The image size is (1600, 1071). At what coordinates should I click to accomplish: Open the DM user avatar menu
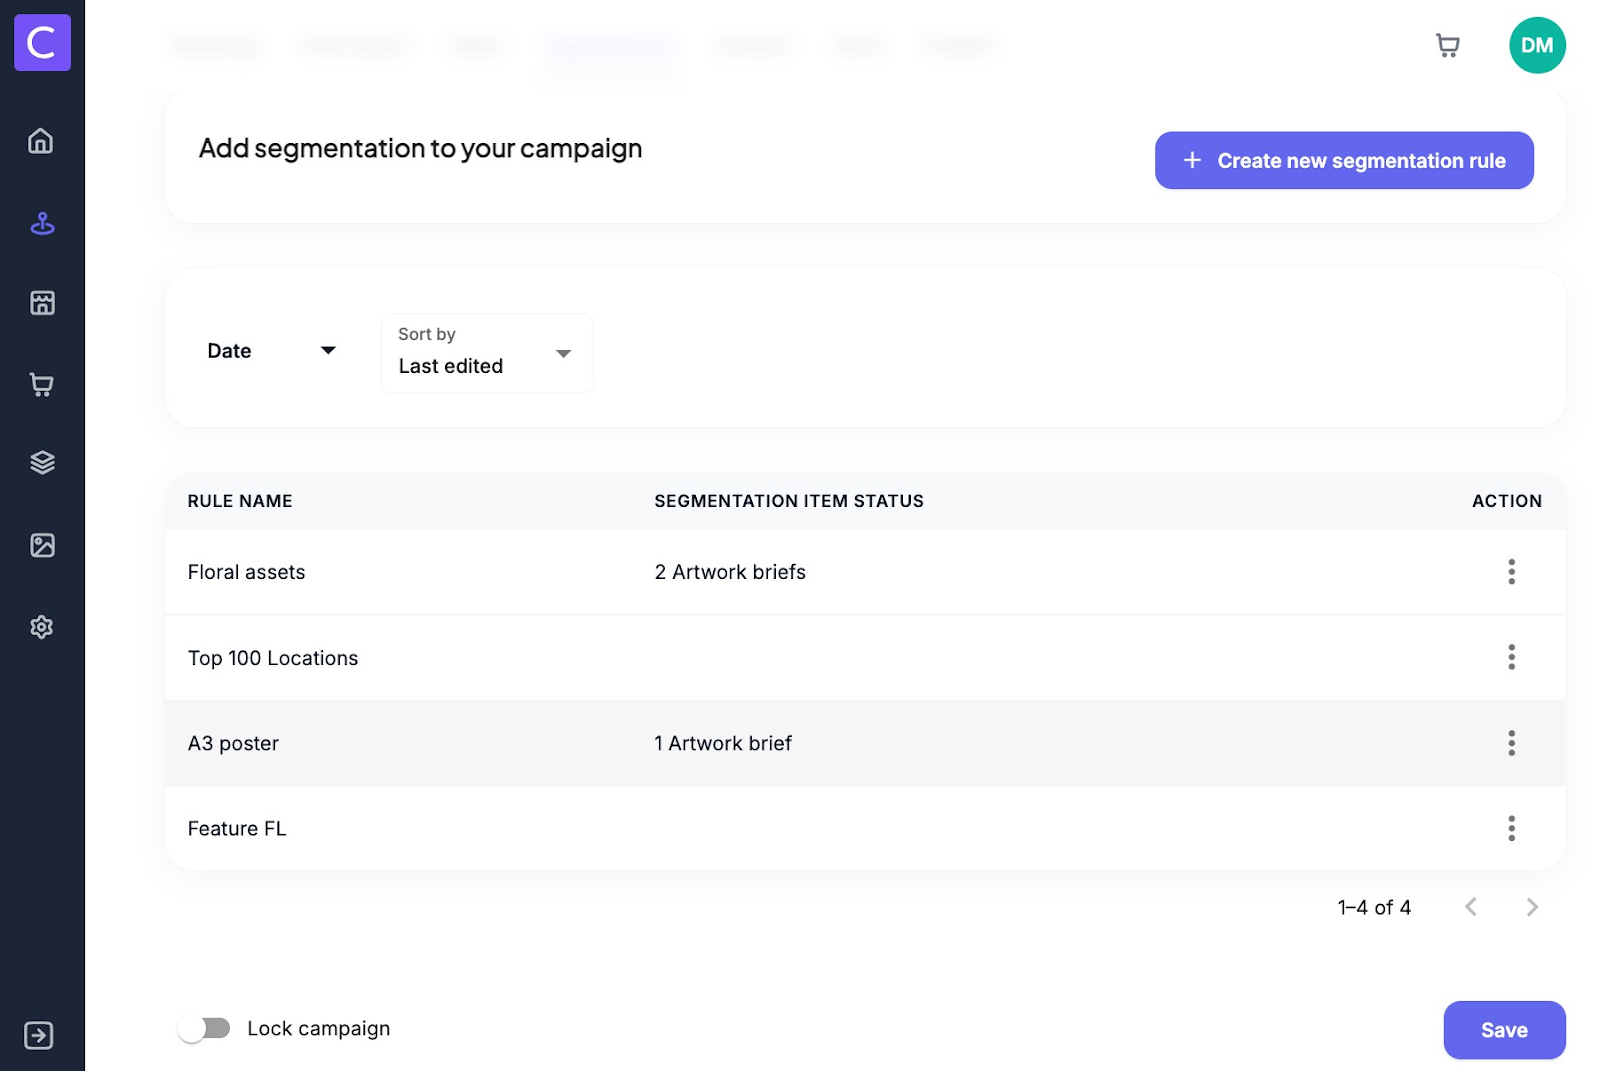pos(1536,46)
